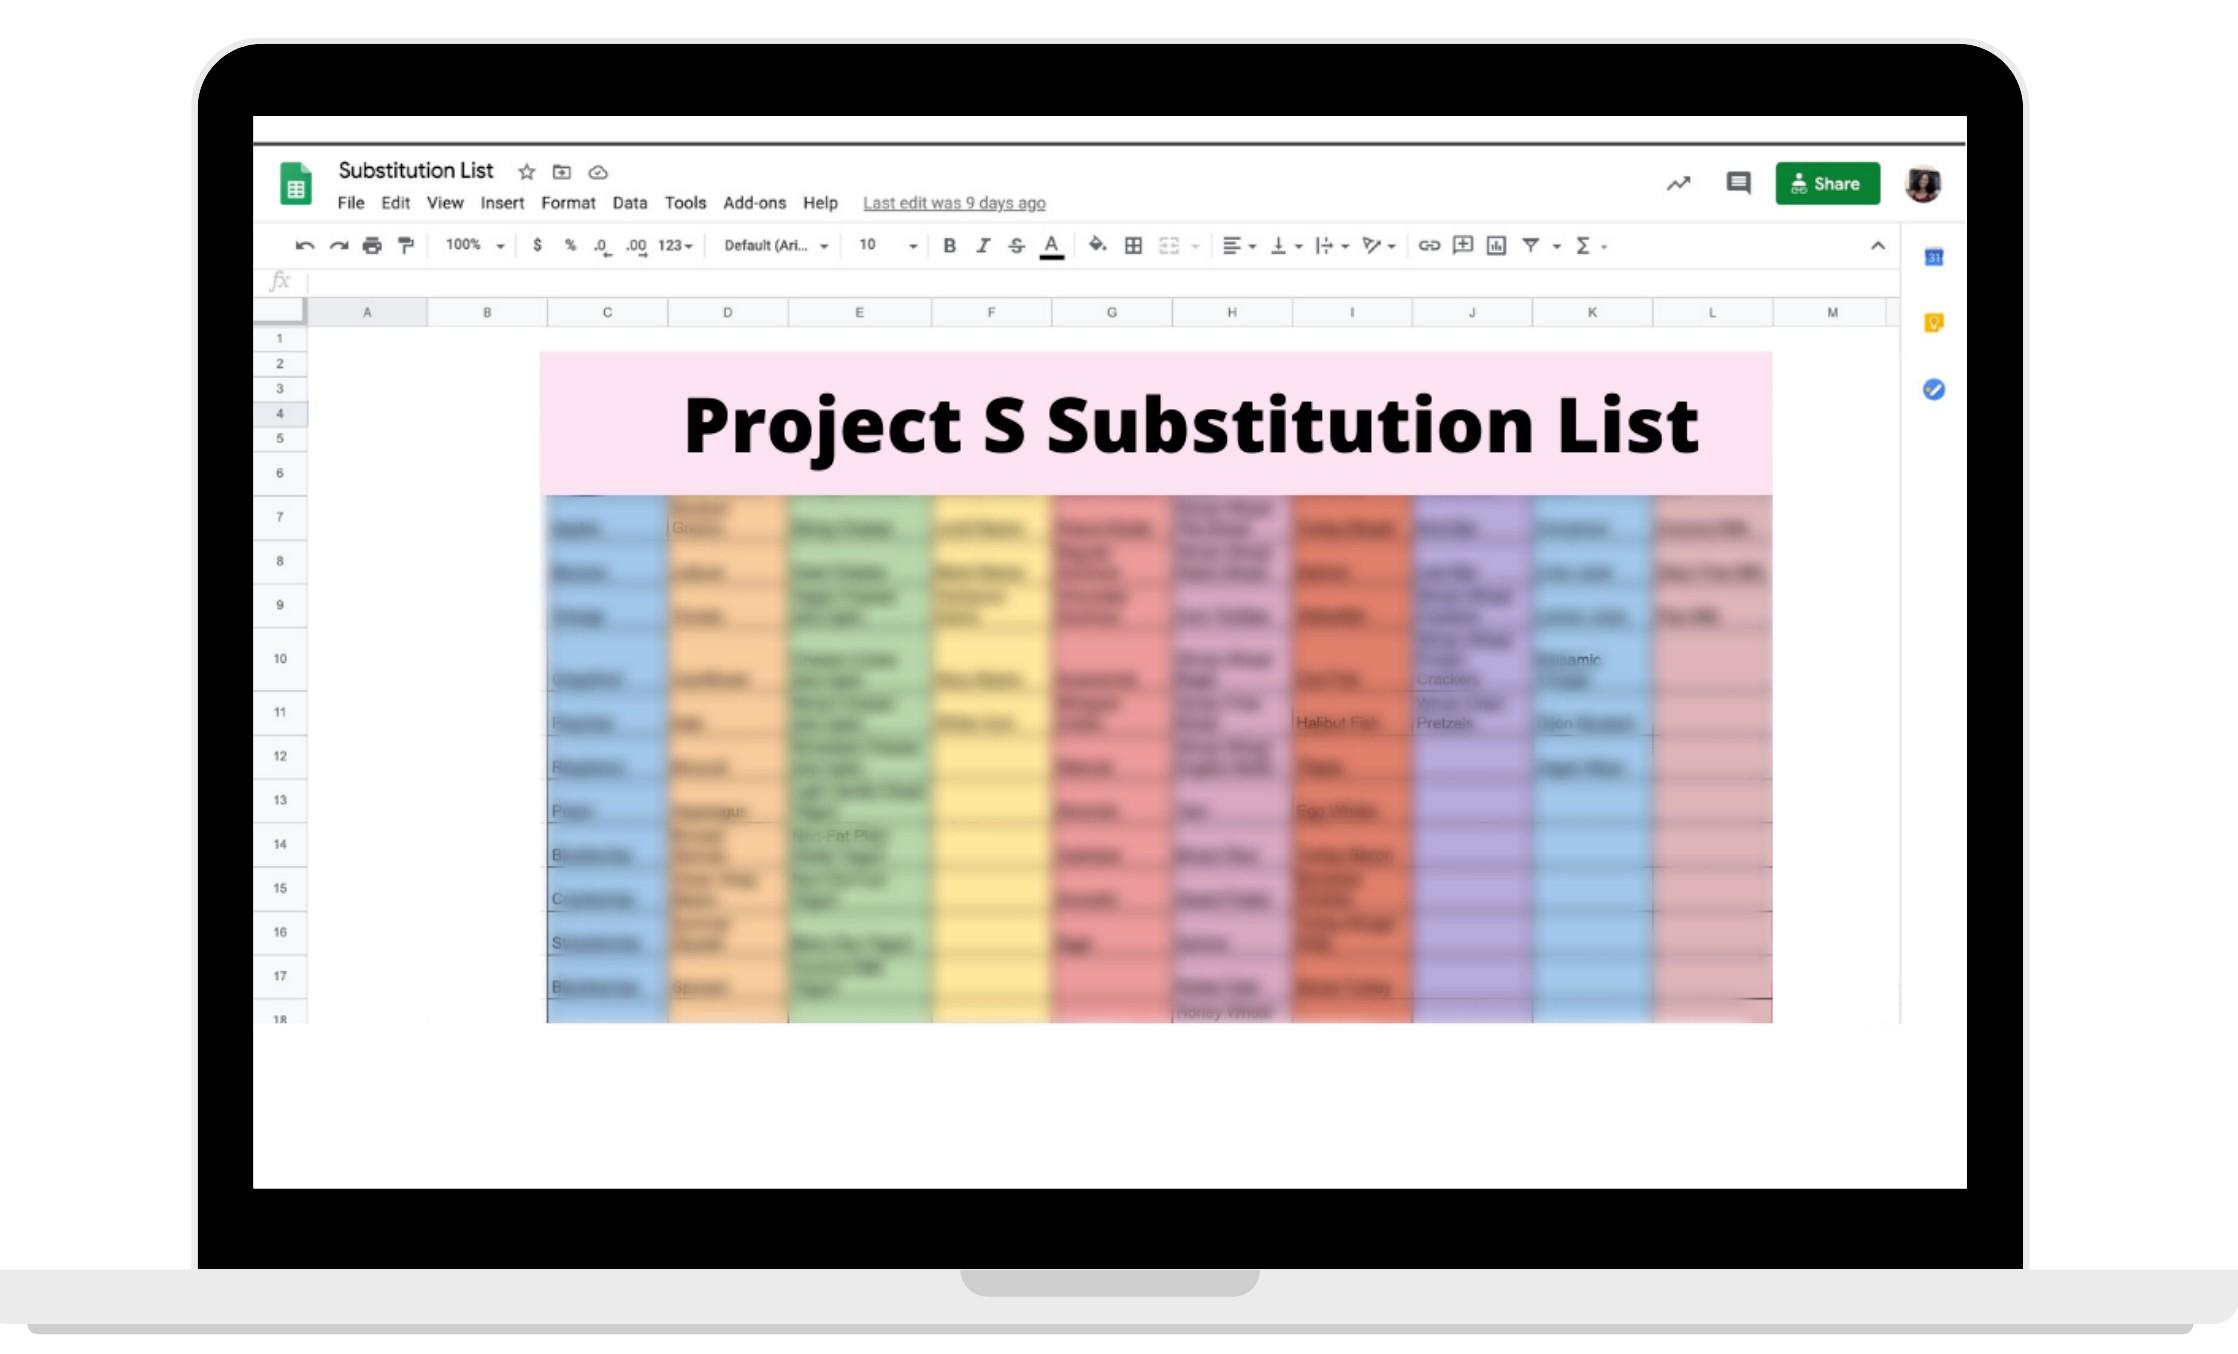
Task: Select the column F header
Action: [991, 313]
